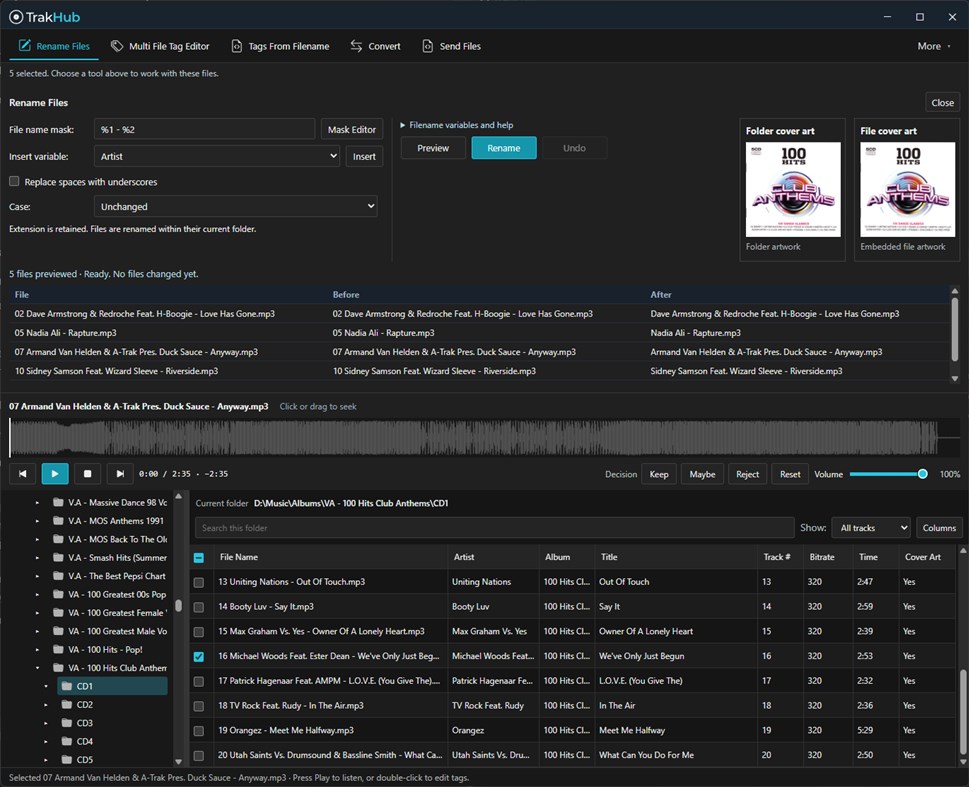The width and height of the screenshot is (969, 787).
Task: Stop audio playback
Action: click(87, 474)
